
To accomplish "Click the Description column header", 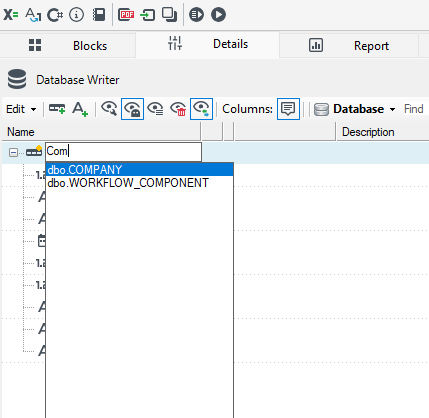I will [x=383, y=132].
